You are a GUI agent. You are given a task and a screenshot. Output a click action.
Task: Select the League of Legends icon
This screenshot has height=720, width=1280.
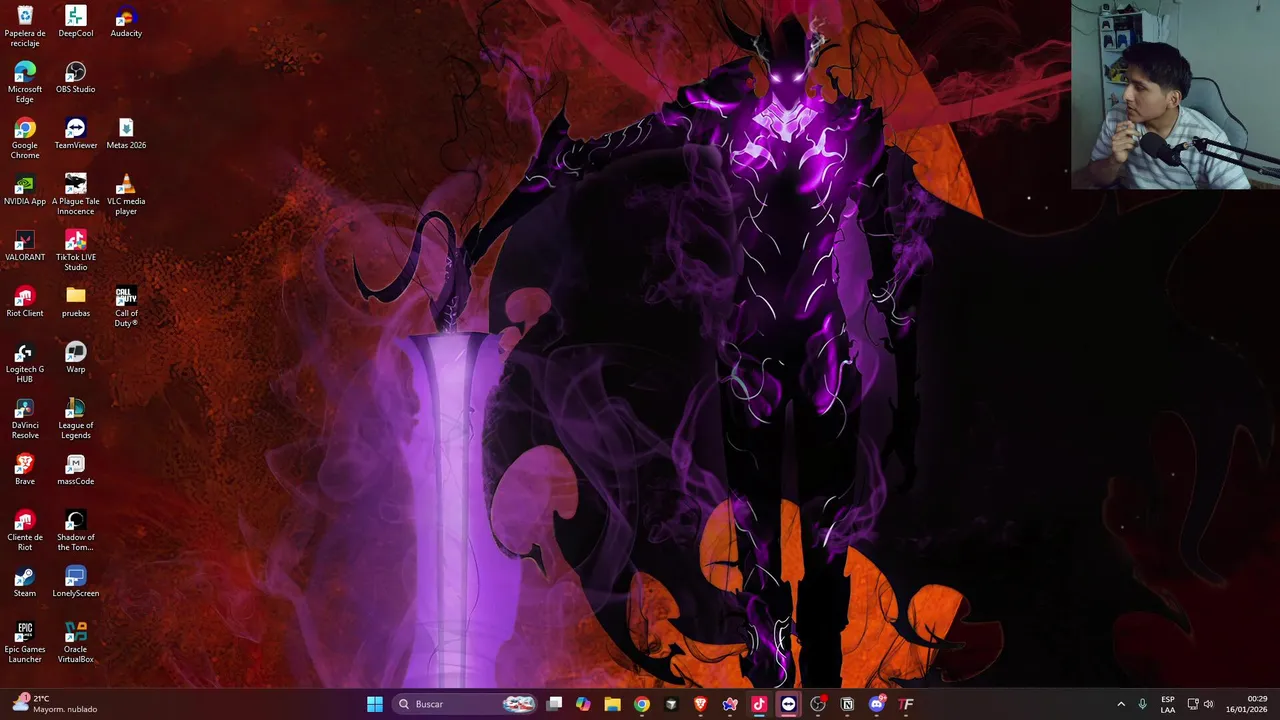(76, 418)
